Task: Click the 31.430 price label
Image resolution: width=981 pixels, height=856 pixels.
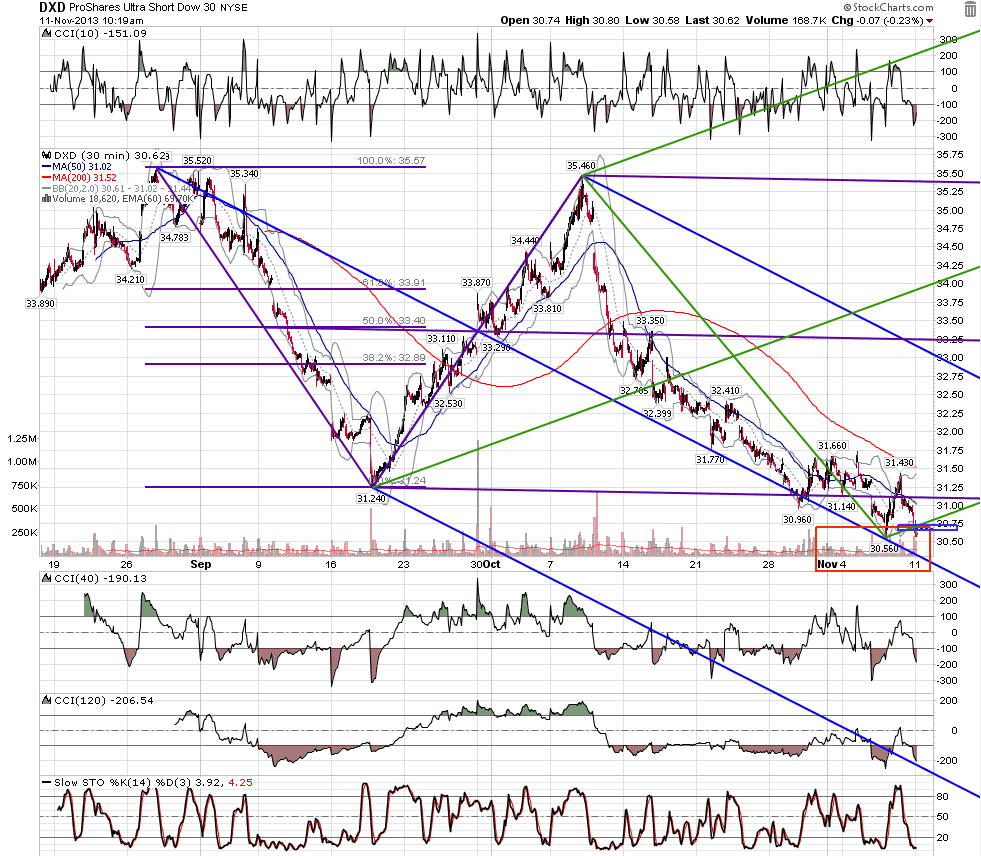Action: (x=899, y=462)
